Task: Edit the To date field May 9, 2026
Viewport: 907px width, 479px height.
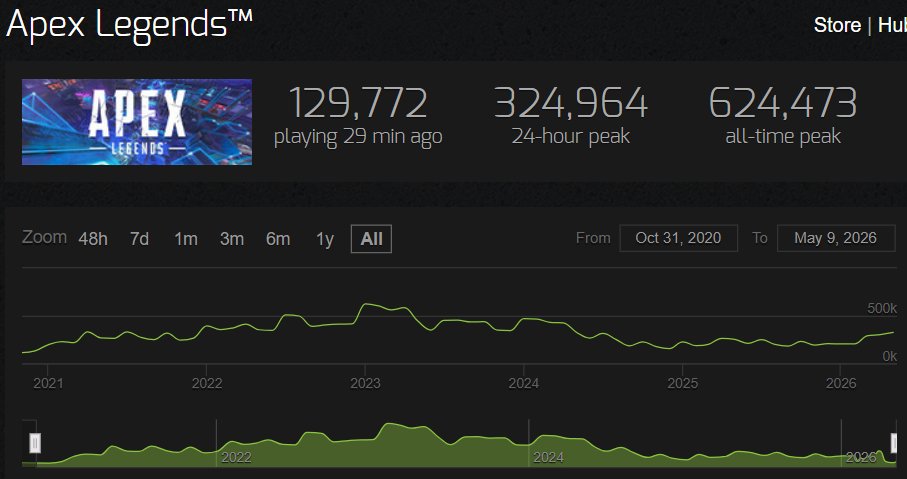Action: pyautogui.click(x=836, y=238)
